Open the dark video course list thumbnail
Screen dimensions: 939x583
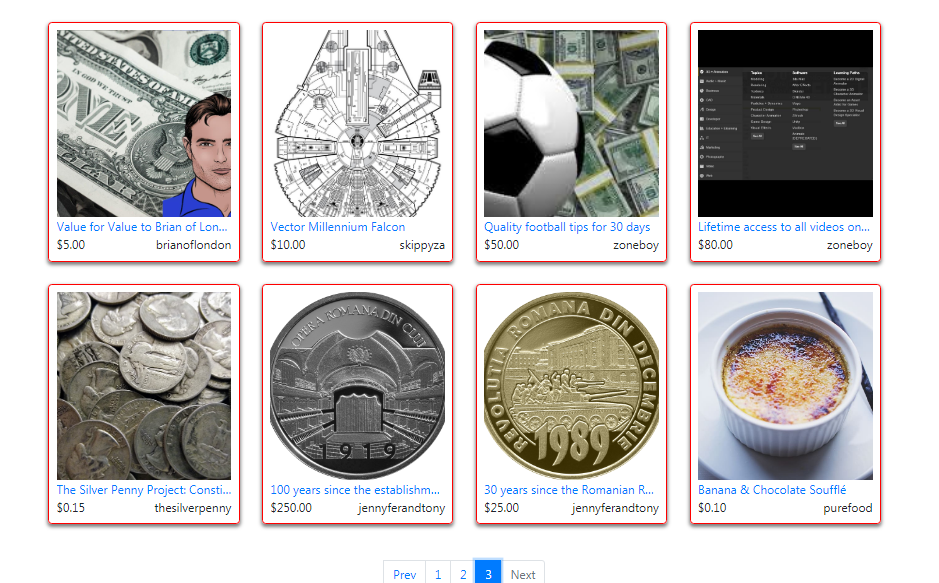coord(785,123)
